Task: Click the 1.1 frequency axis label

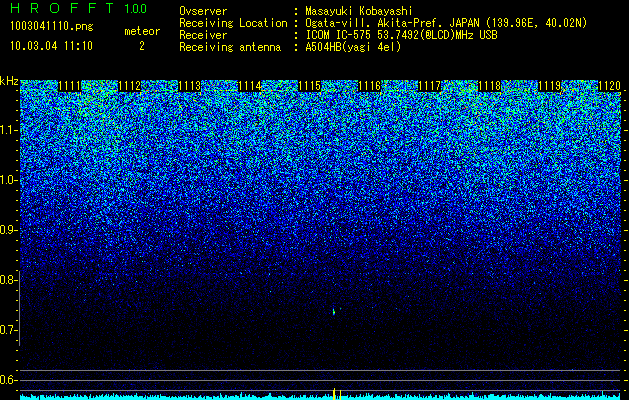Action: 7,130
